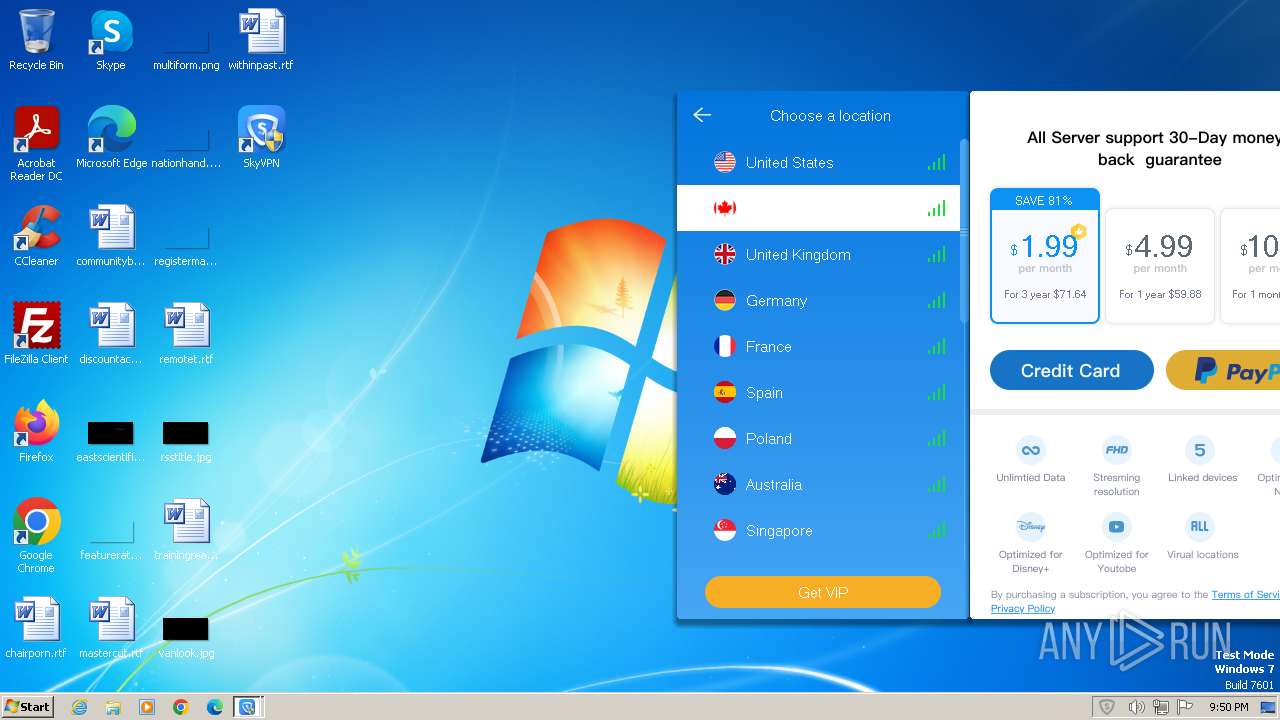
Task: Open volume control in system tray
Action: click(1136, 707)
